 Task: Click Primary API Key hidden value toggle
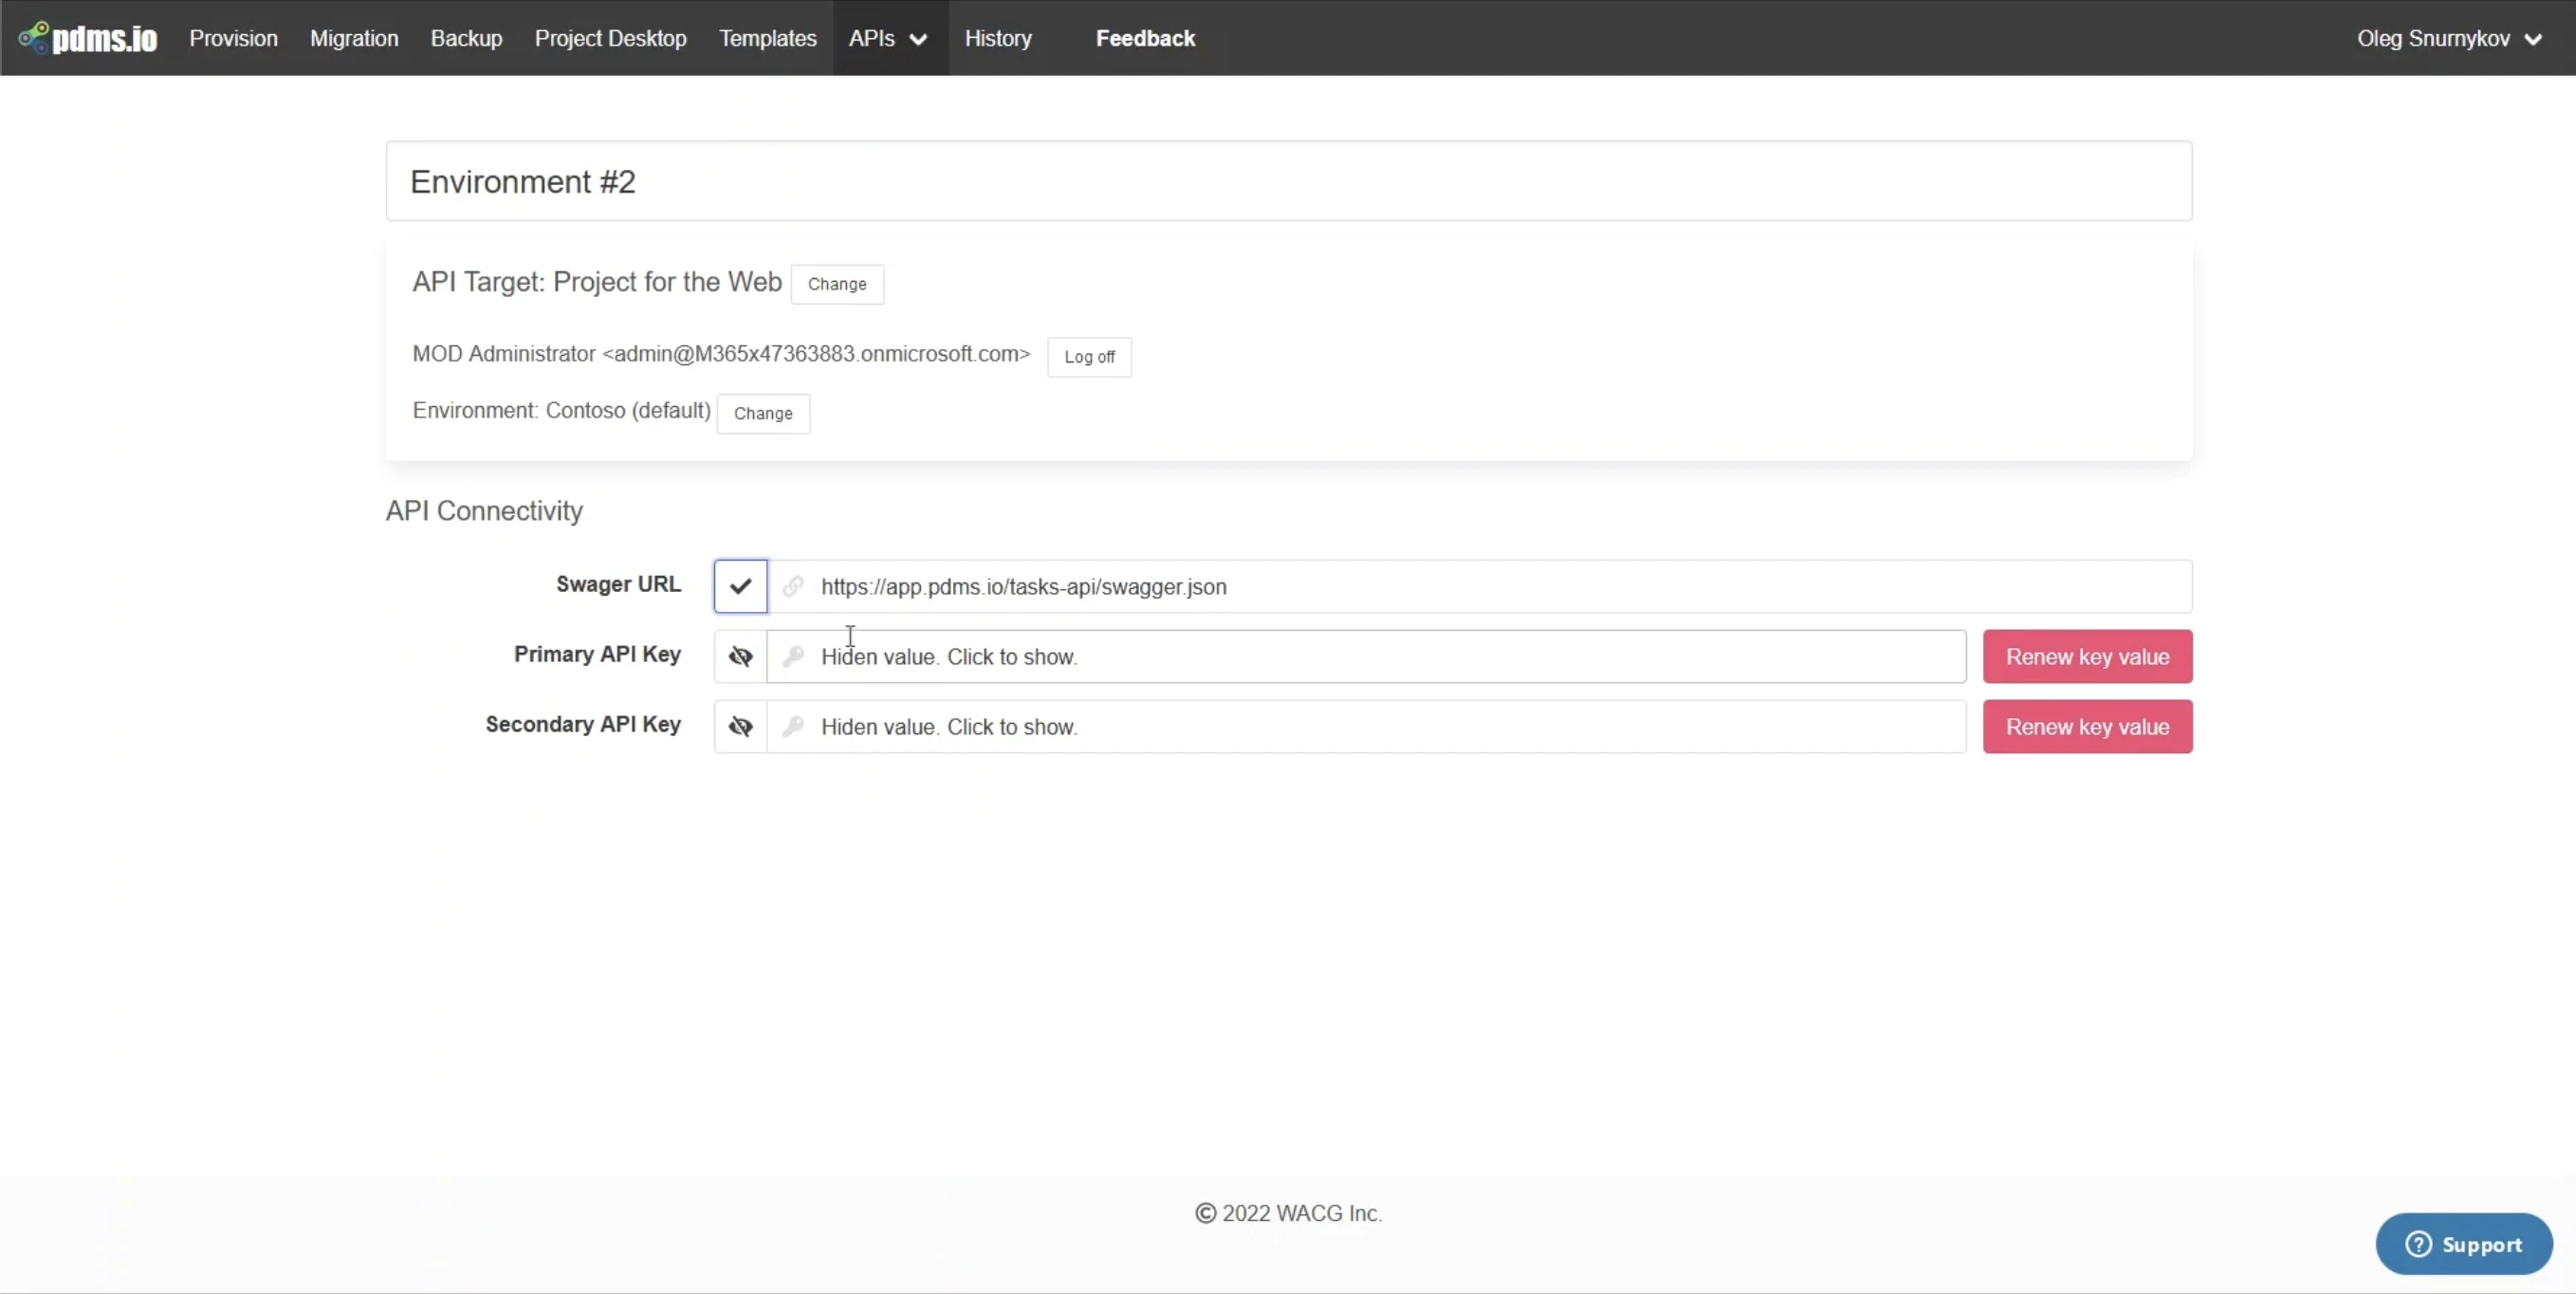[x=739, y=656]
